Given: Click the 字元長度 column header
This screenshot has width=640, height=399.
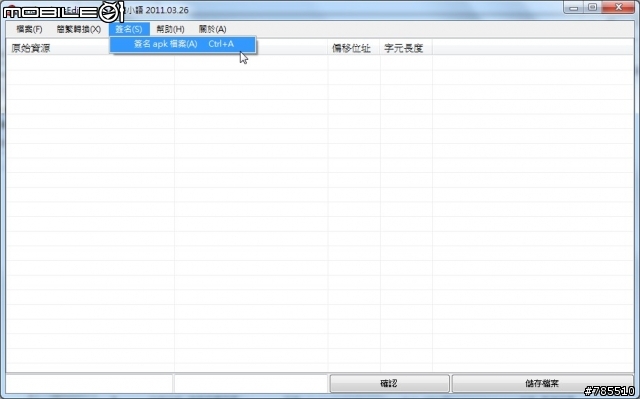Looking at the screenshot, I should (406, 48).
